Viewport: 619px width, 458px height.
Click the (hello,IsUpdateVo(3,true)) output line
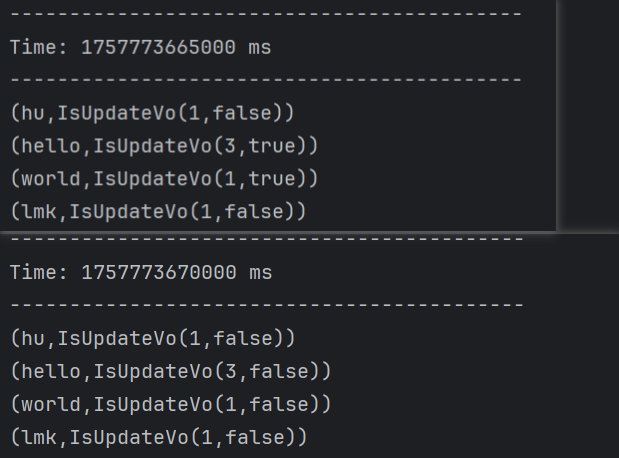[164, 146]
